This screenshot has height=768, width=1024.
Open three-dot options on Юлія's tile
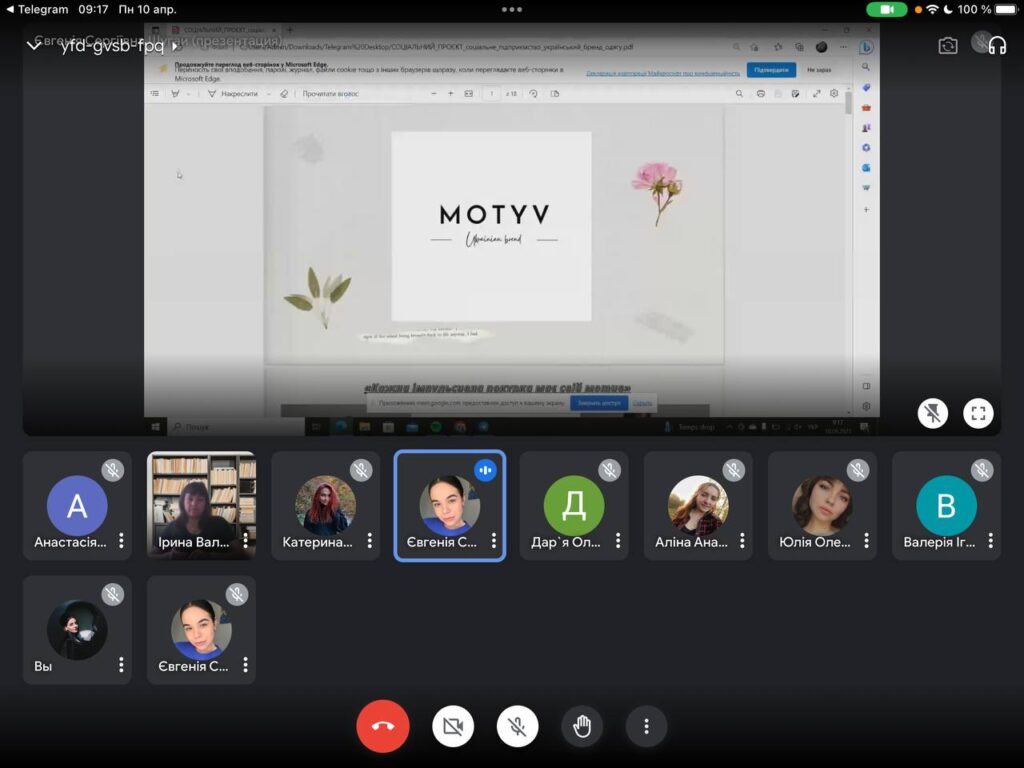866,541
